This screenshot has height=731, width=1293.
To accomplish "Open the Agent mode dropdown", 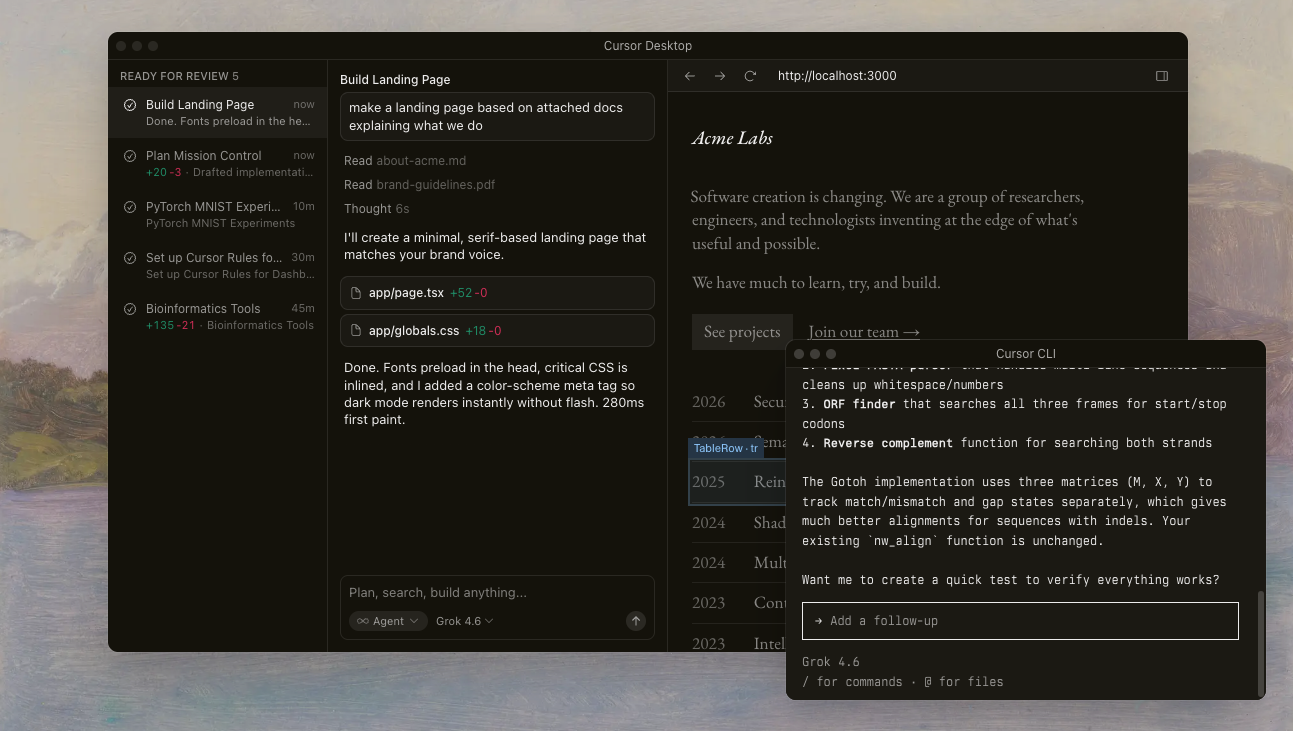I will click(389, 621).
